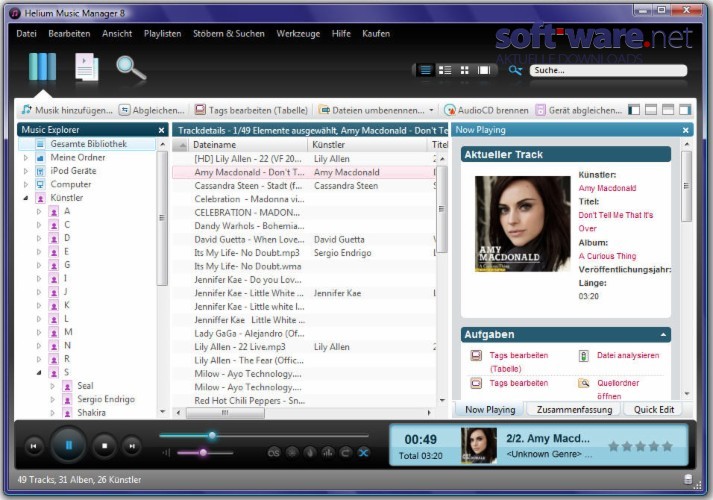
Task: Sort by the Künstler column header
Action: [368, 145]
